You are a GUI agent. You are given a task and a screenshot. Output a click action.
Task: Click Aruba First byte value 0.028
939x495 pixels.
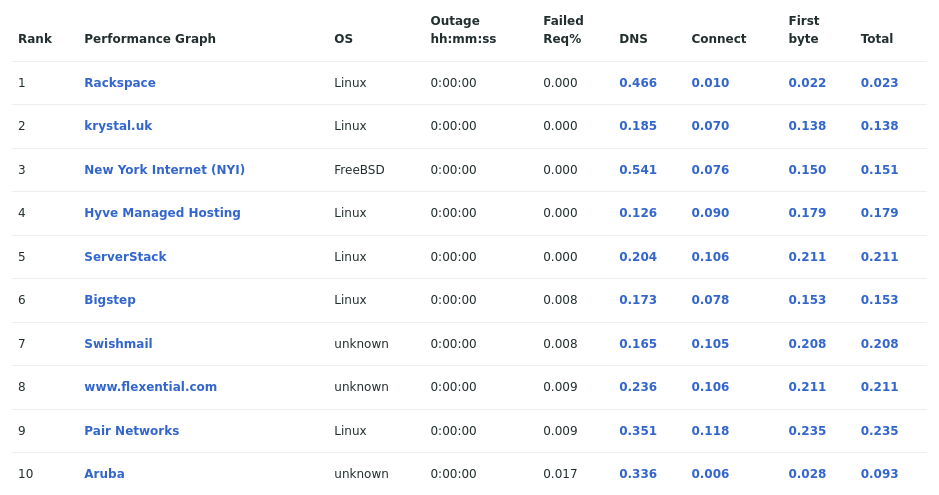coord(807,473)
